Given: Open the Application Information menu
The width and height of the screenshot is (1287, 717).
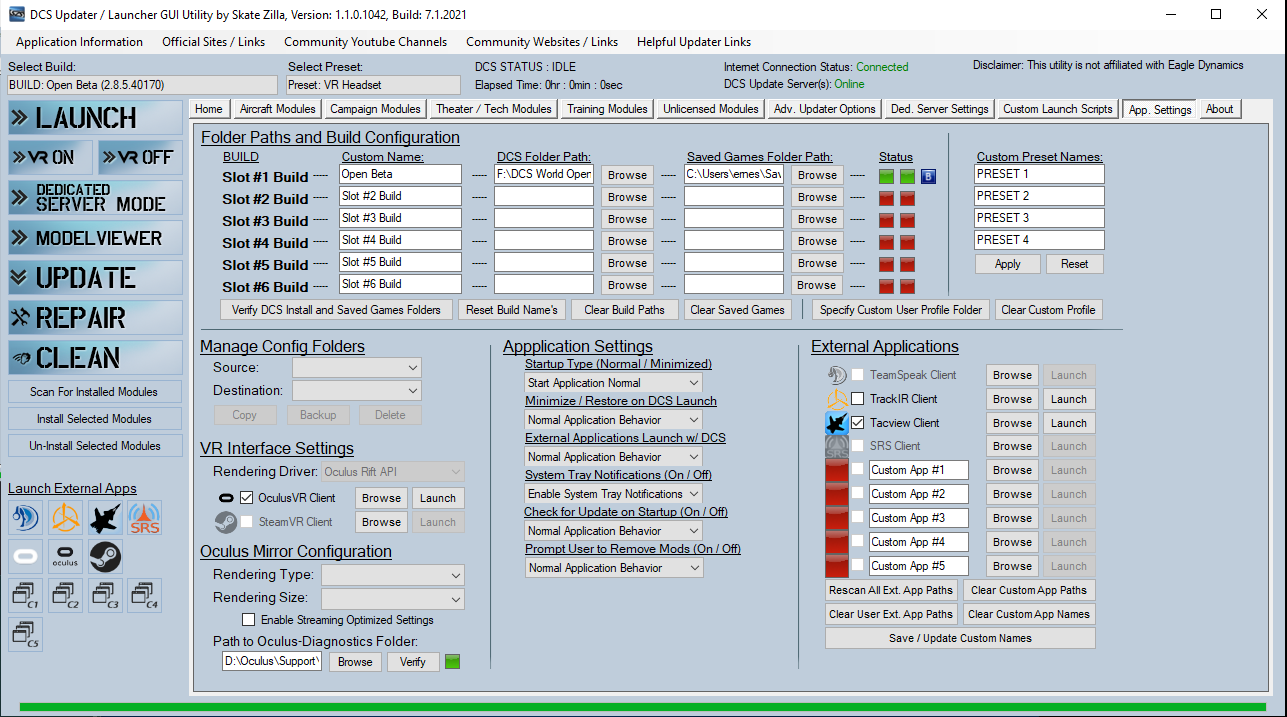Looking at the screenshot, I should click(x=80, y=42).
